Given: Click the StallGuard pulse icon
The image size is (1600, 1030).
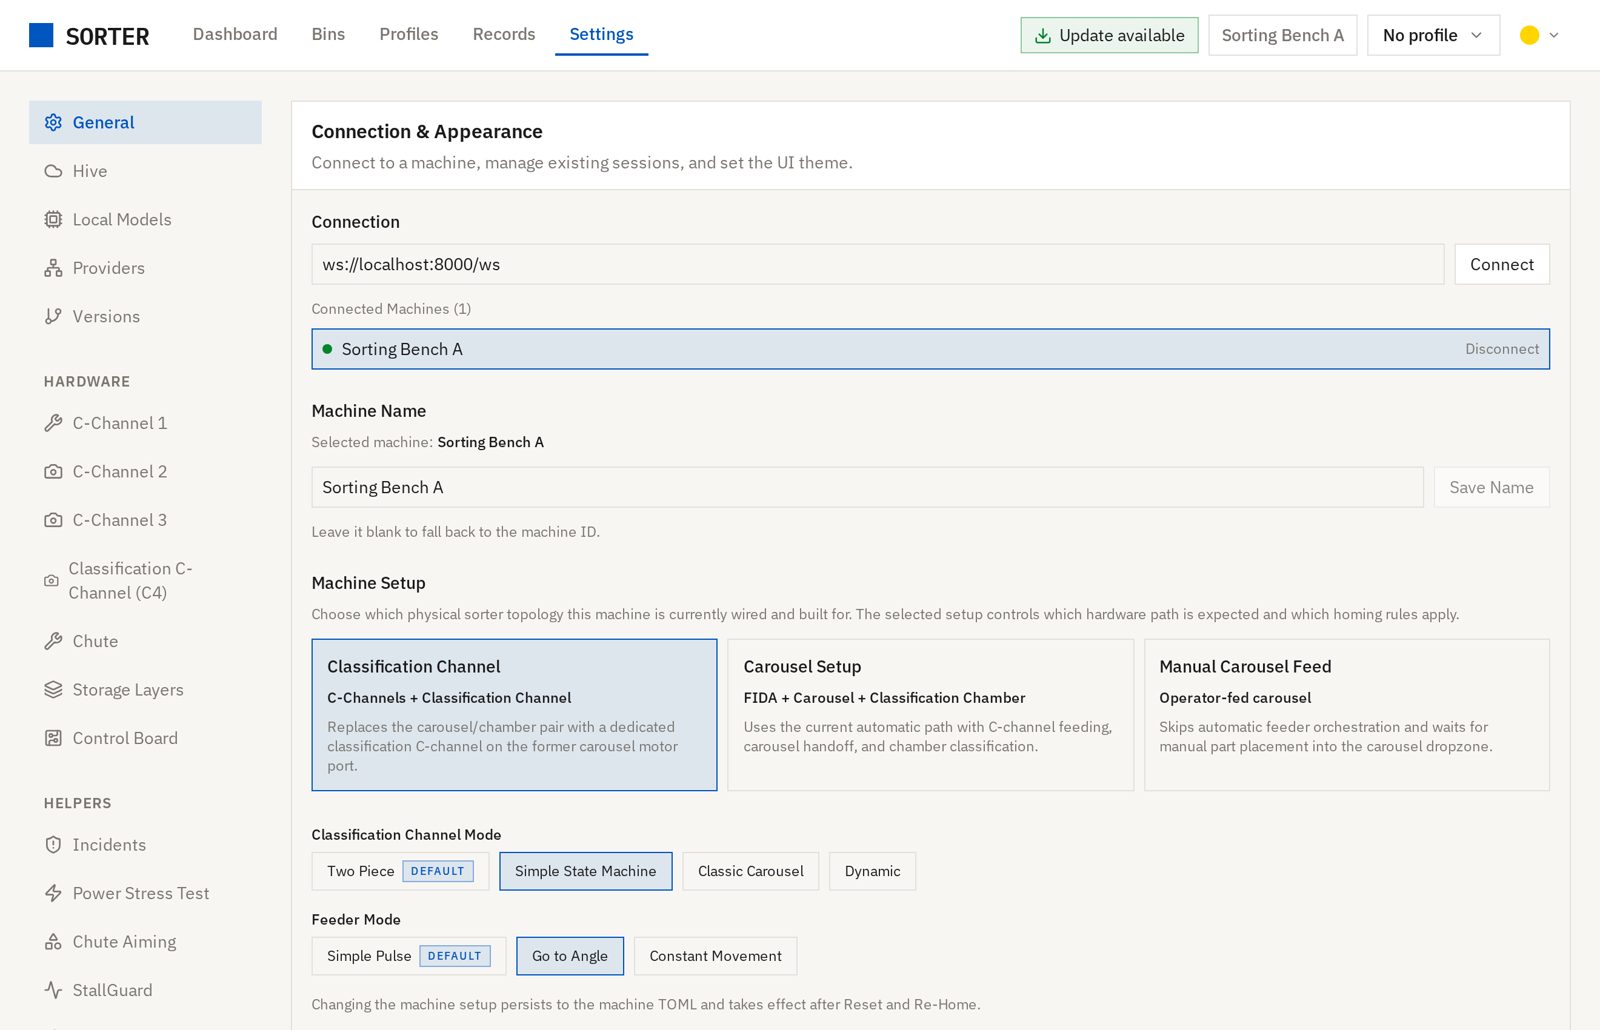Looking at the screenshot, I should tap(53, 990).
